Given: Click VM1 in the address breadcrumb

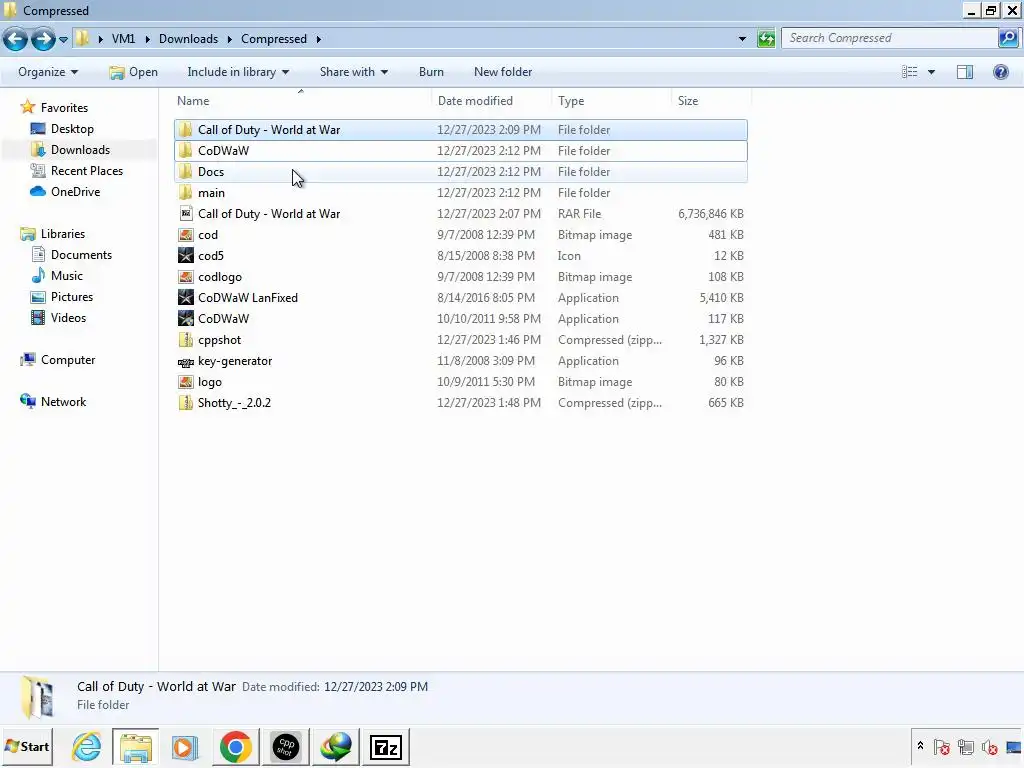Looking at the screenshot, I should pyautogui.click(x=123, y=39).
